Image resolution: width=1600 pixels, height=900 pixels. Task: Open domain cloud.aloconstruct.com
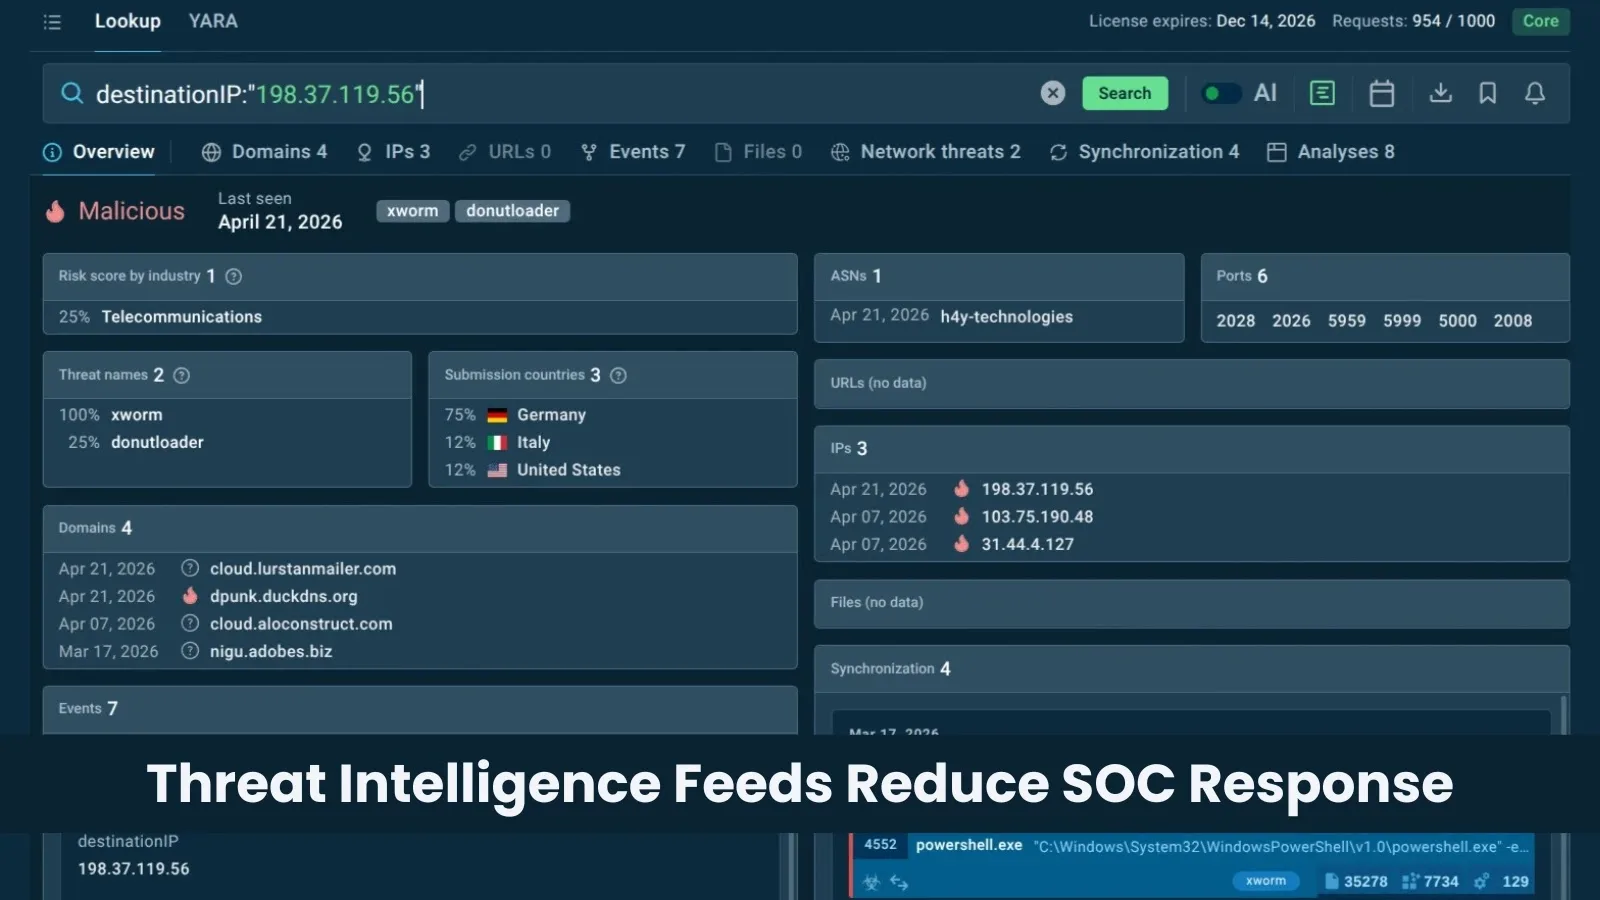click(x=301, y=624)
